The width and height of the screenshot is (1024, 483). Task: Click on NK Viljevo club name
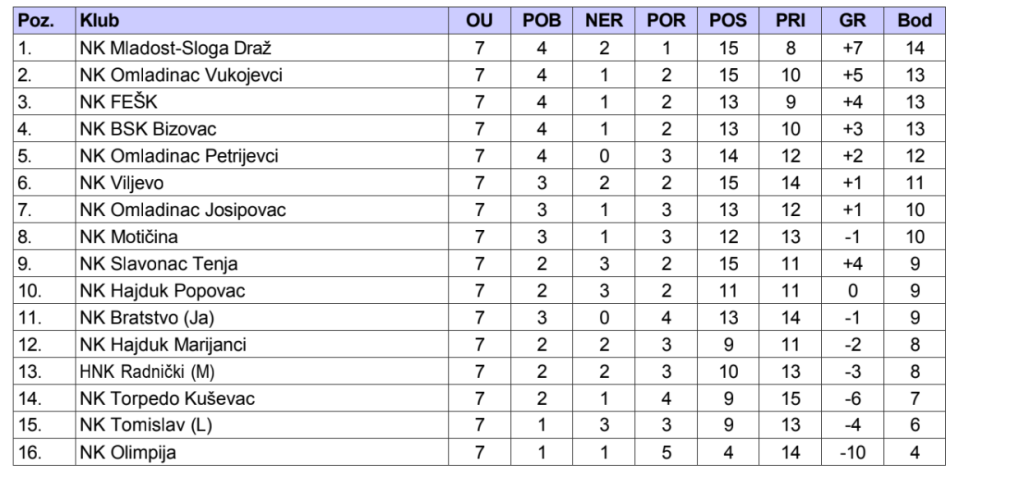[122, 183]
